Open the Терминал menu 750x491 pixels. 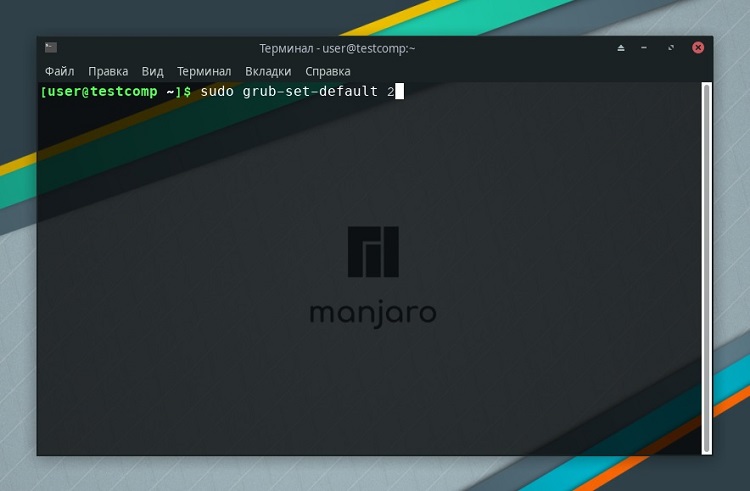[x=204, y=71]
